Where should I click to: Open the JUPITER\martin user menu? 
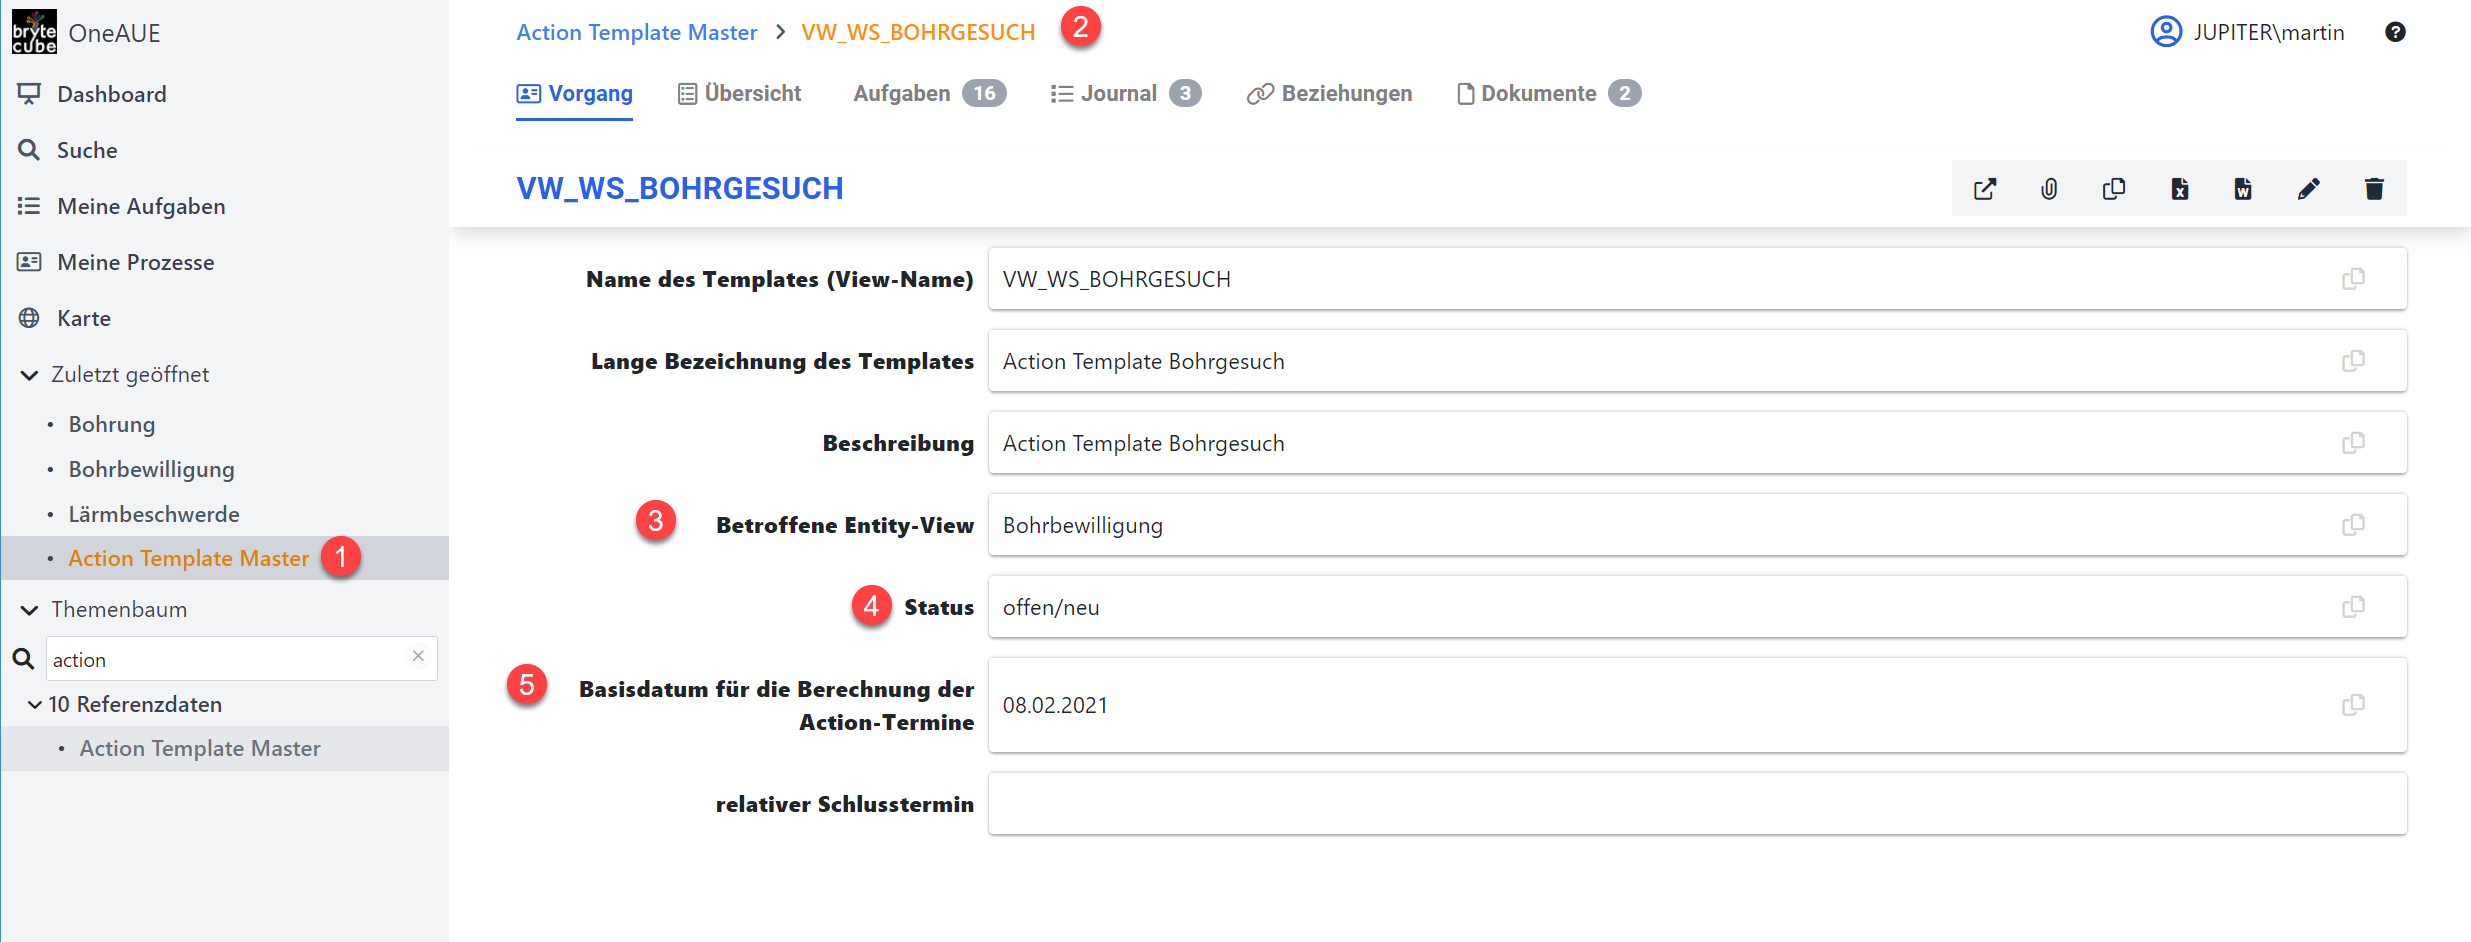[x=2247, y=32]
